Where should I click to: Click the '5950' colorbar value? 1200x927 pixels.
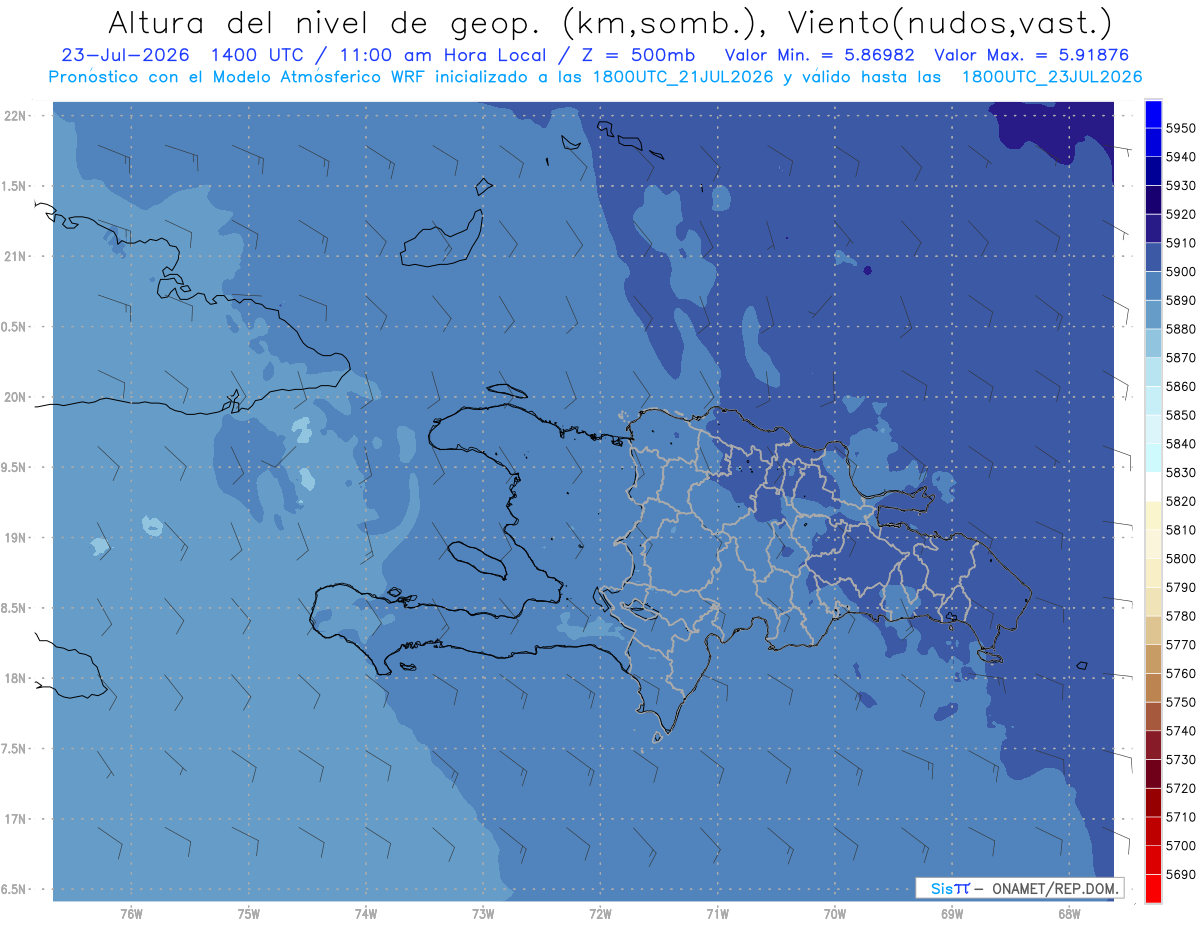tap(1180, 128)
